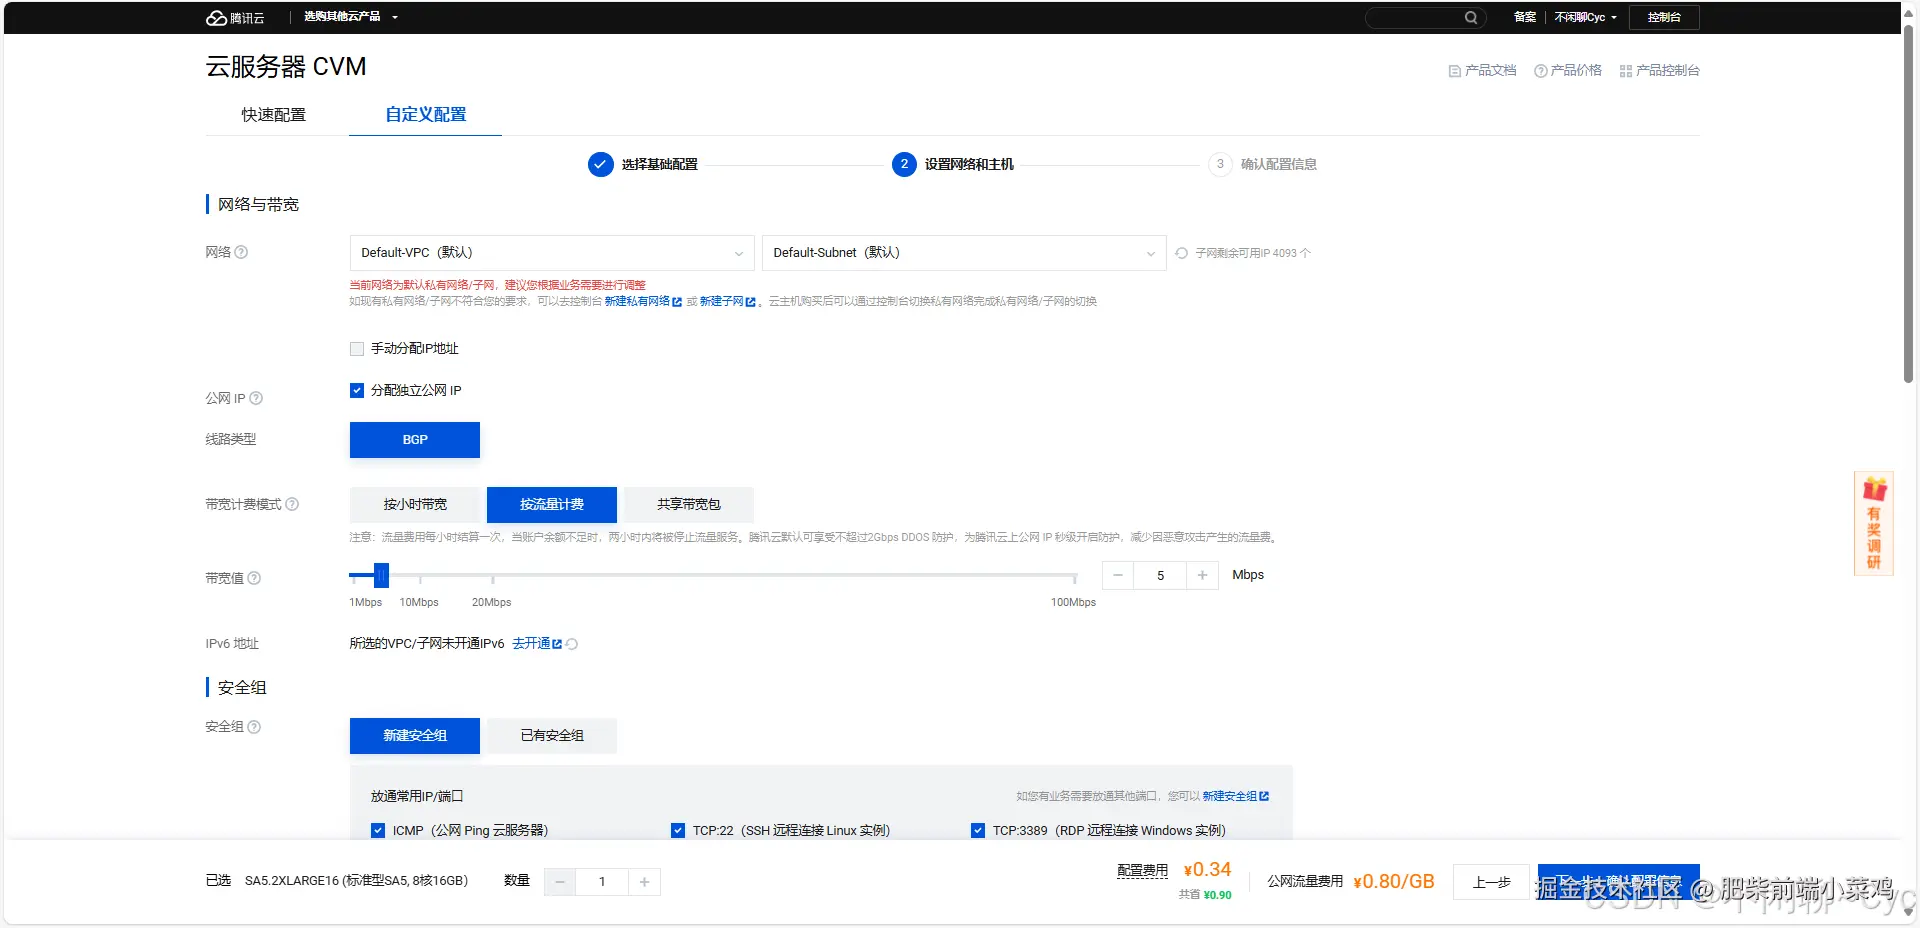Open 新建安全组 link in port panel

[x=1235, y=797]
